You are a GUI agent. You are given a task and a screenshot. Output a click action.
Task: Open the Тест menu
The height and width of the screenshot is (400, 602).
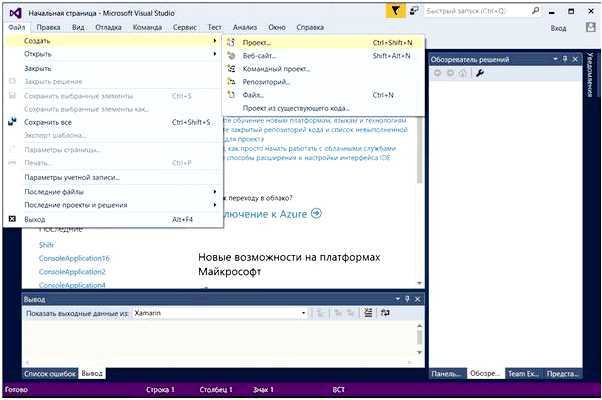click(x=215, y=27)
